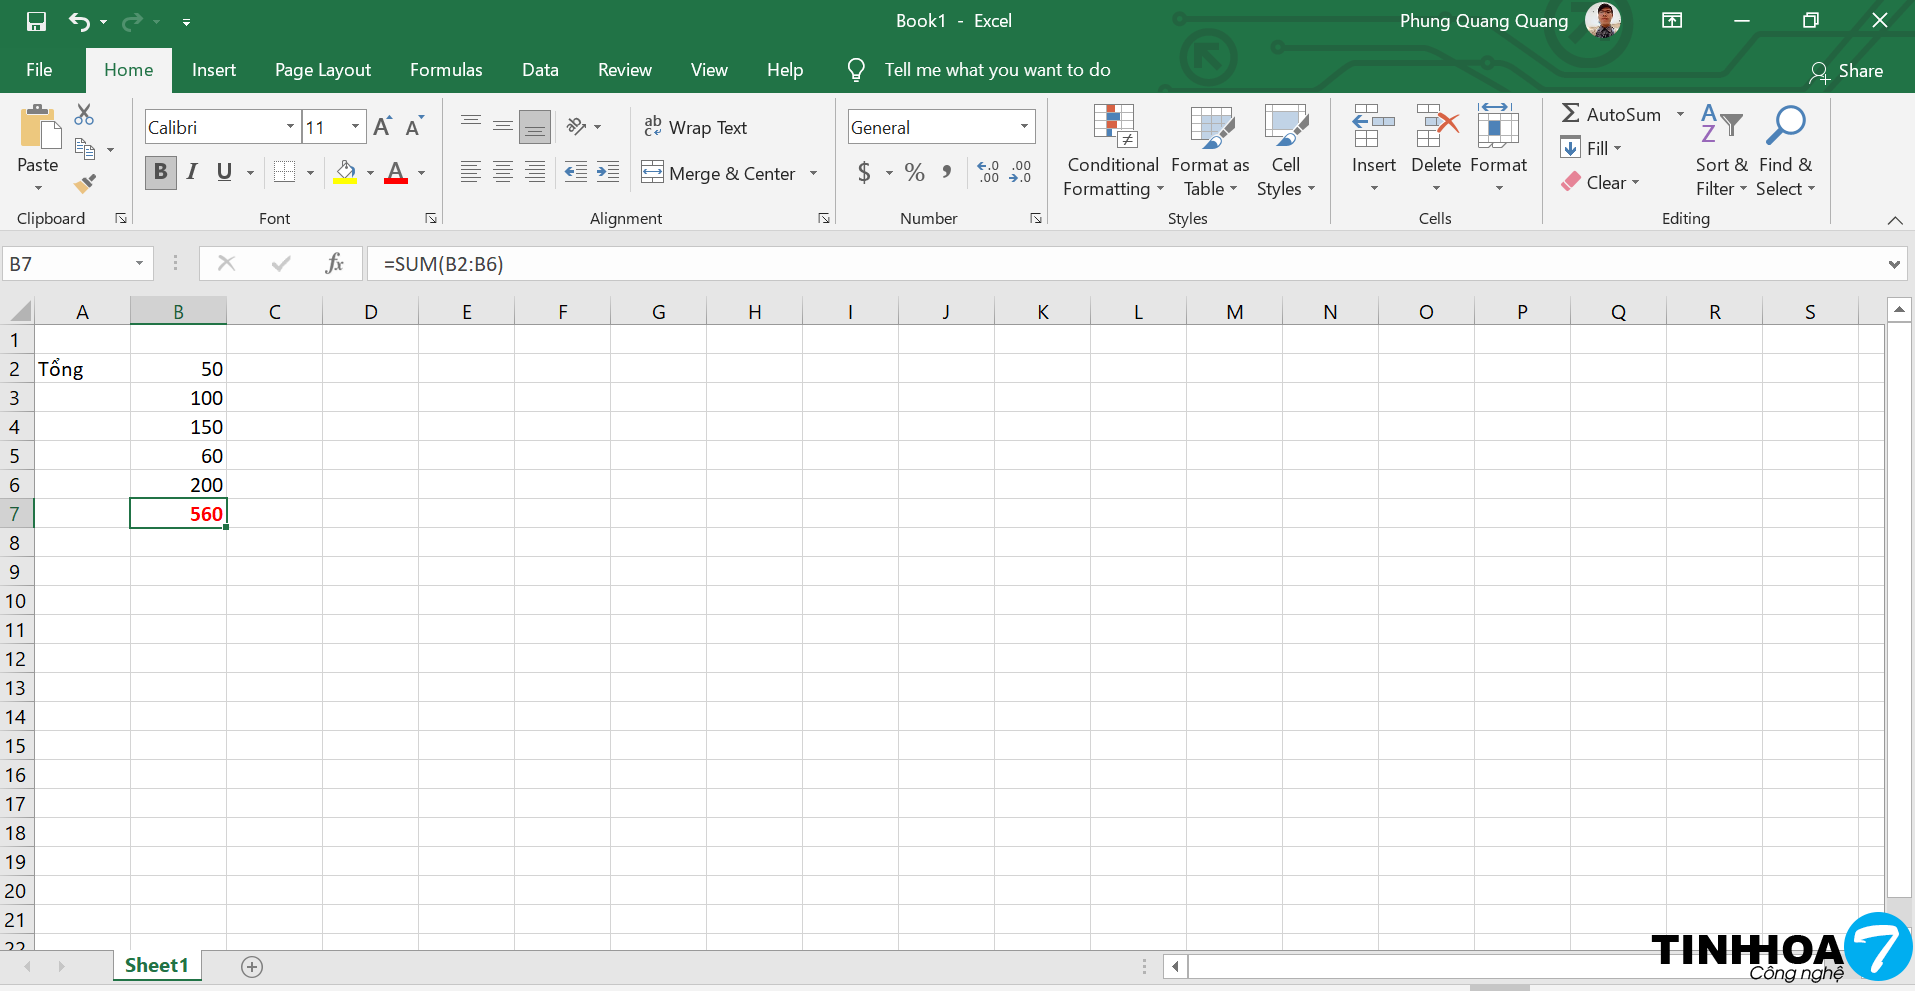1915x991 pixels.
Task: Click the AutoSum button
Action: [x=1610, y=114]
